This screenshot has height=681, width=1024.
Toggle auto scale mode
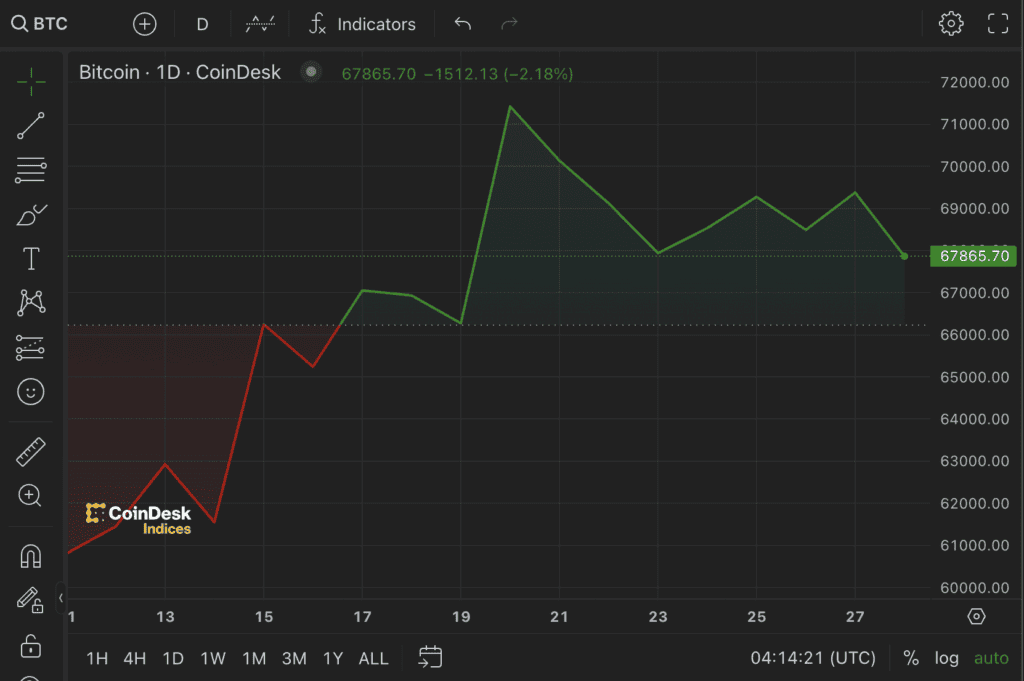coord(991,657)
